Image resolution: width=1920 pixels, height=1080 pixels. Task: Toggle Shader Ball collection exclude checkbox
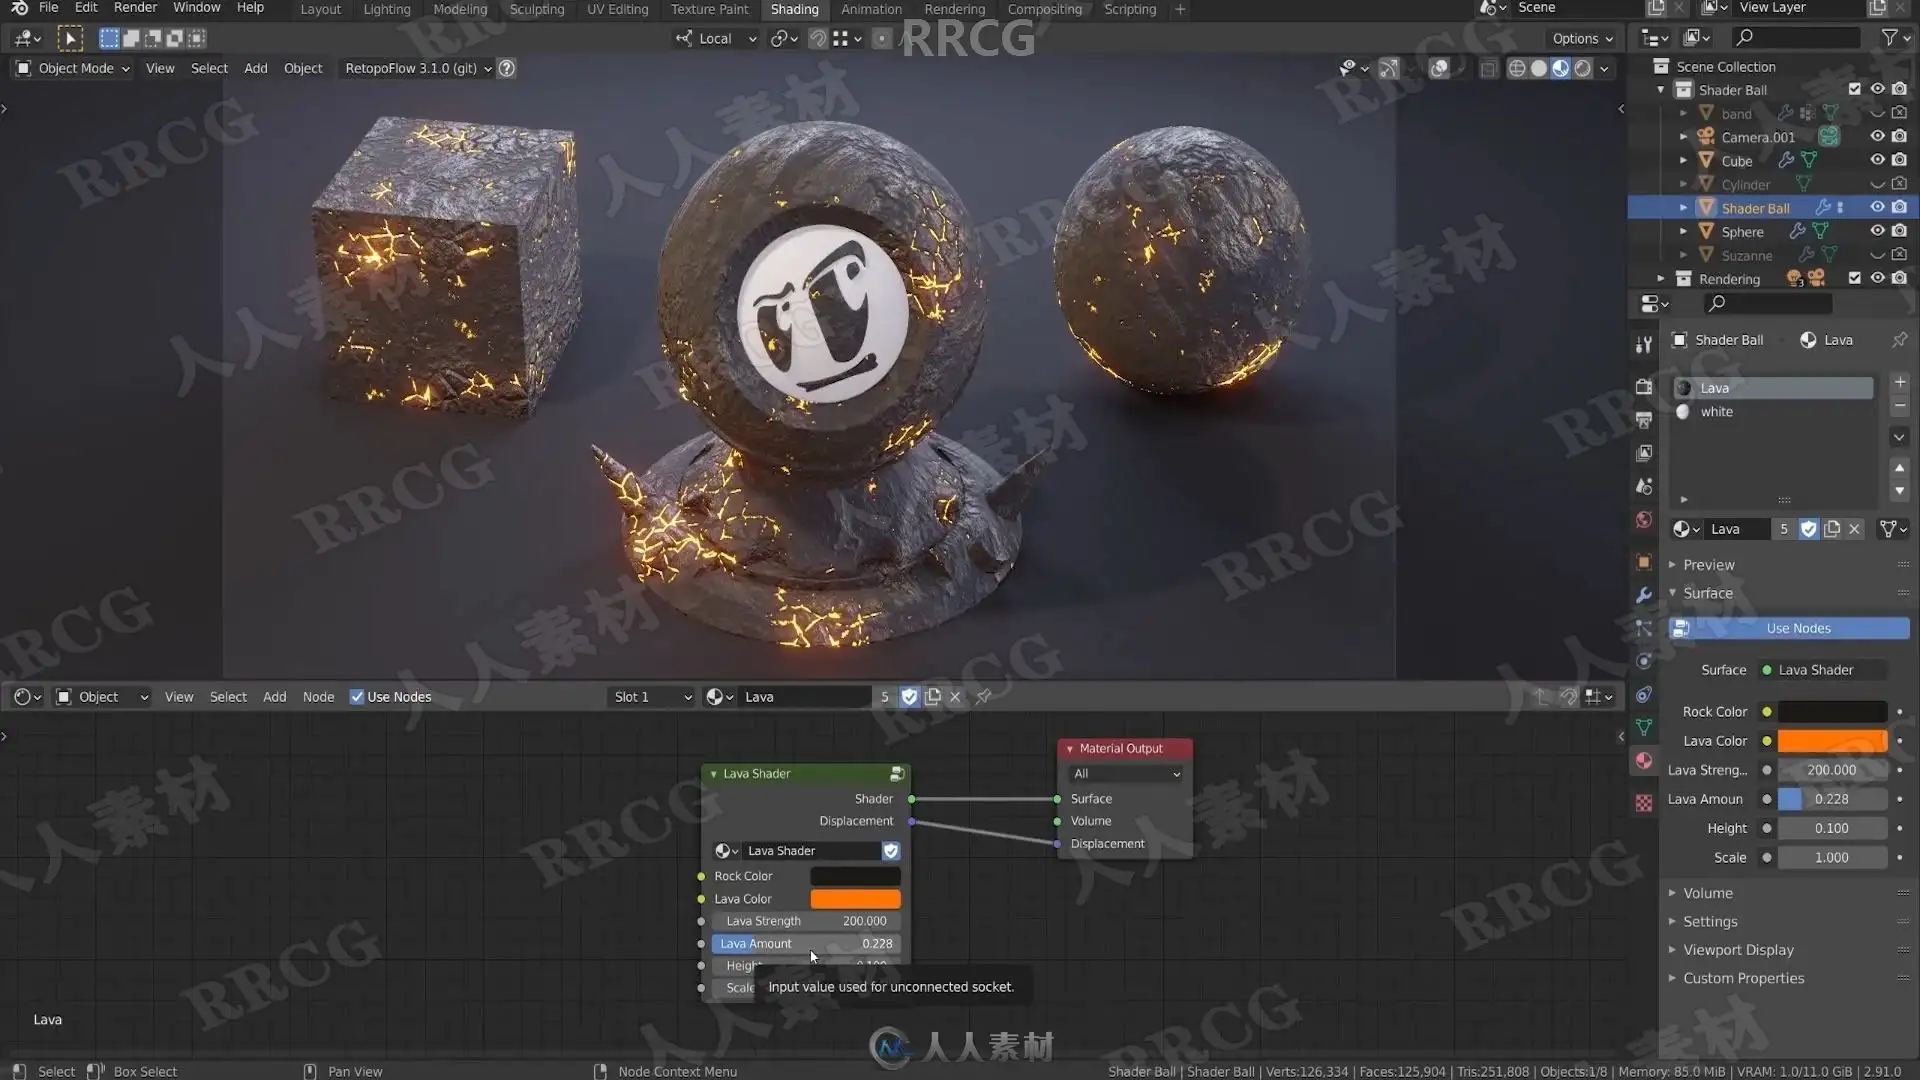coord(1855,89)
